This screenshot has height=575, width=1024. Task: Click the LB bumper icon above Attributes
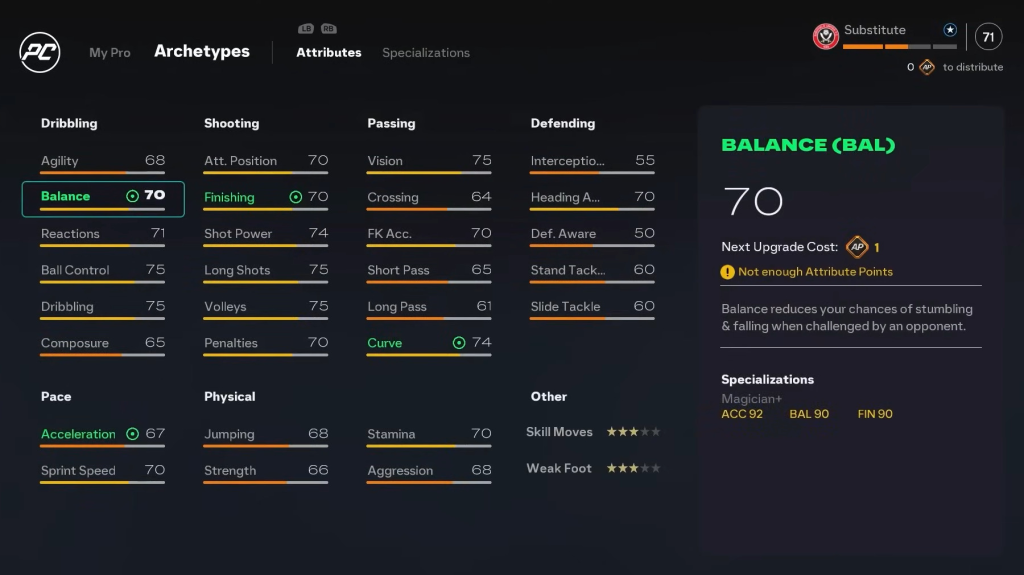tap(307, 29)
